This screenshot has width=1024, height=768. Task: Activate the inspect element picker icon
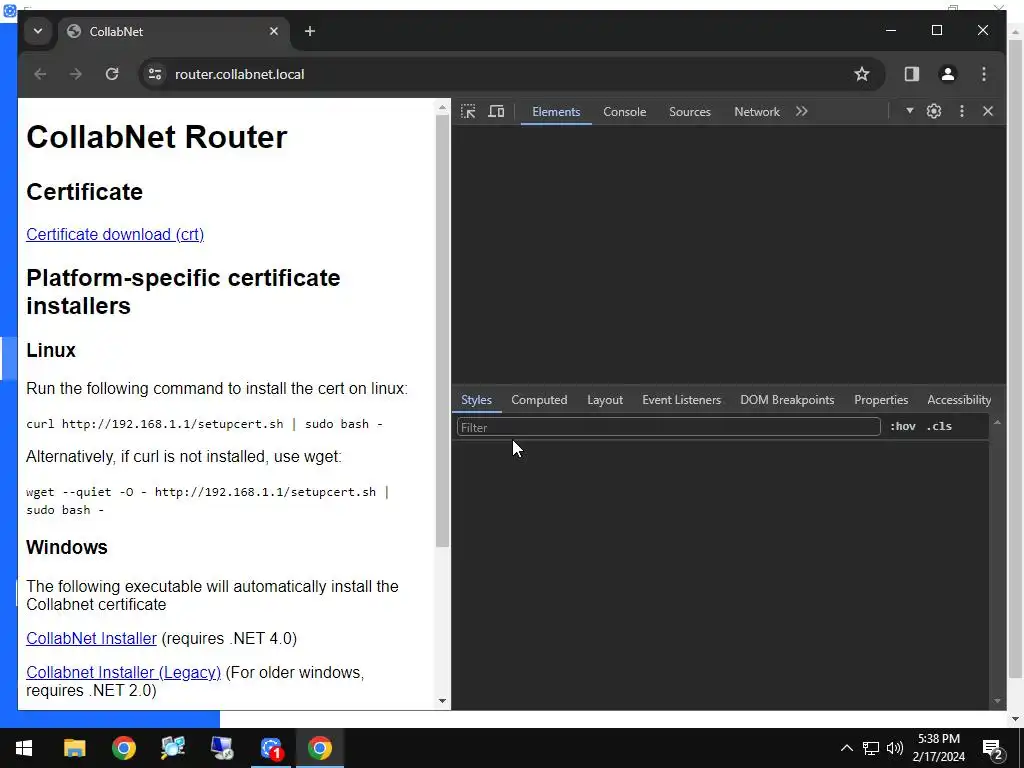click(x=468, y=112)
